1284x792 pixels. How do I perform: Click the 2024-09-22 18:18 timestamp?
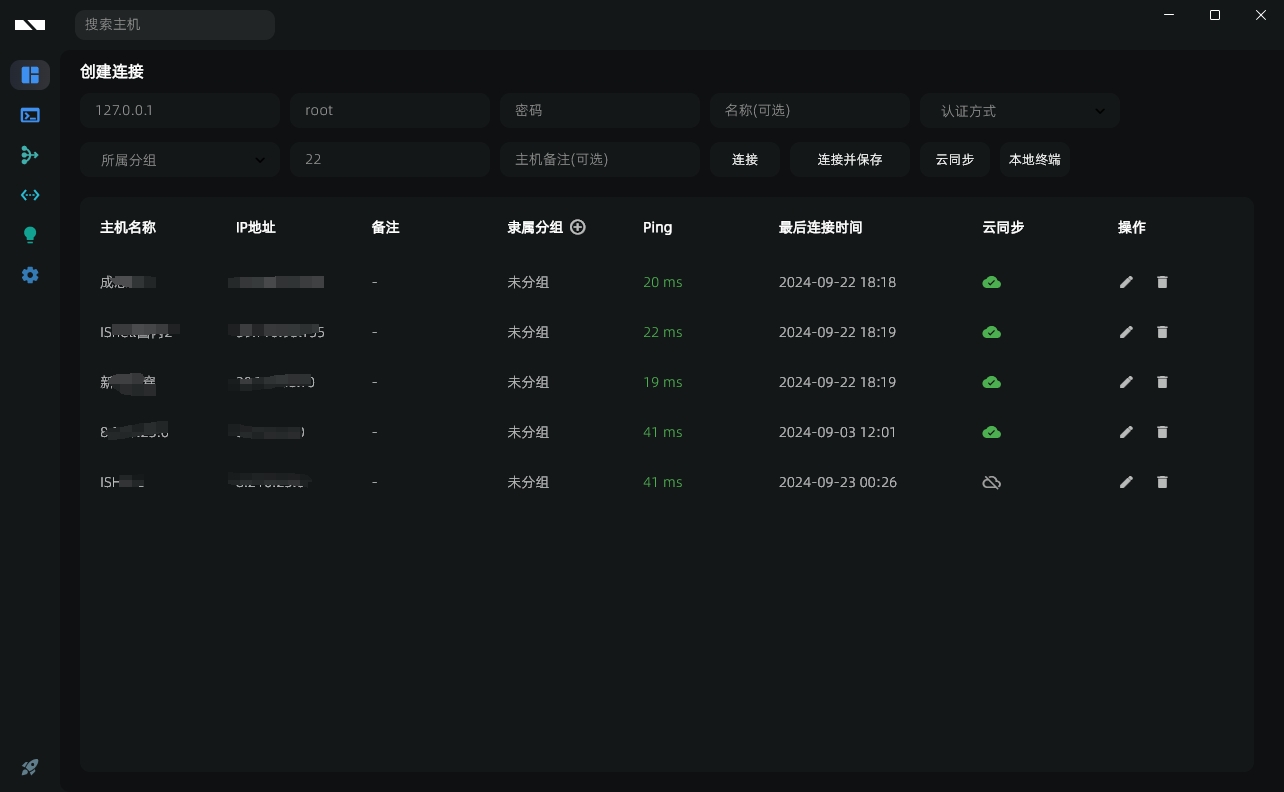838,282
